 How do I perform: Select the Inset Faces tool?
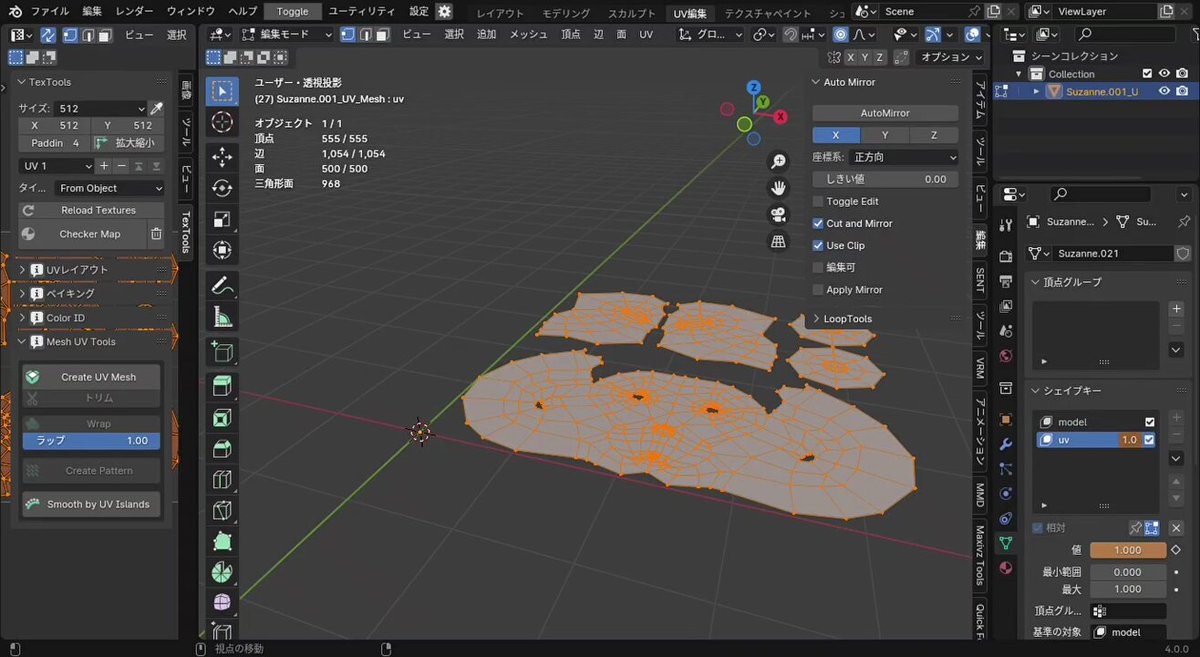[222, 418]
